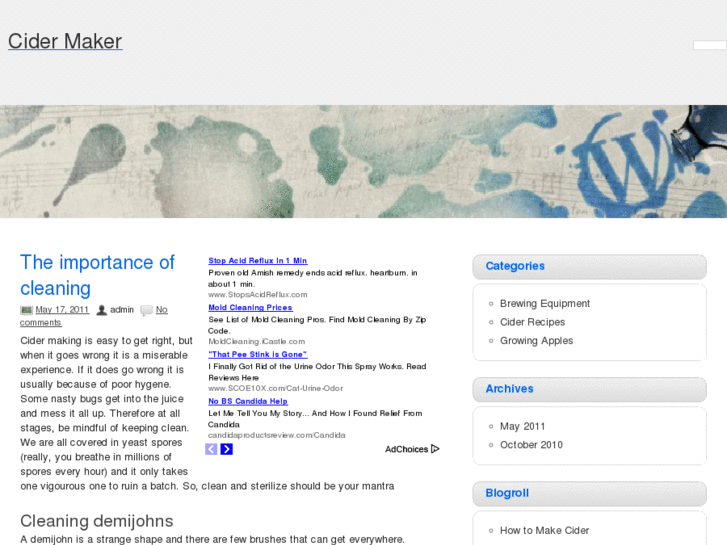Select the Brewing Equipment category
727x545 pixels.
tap(545, 303)
